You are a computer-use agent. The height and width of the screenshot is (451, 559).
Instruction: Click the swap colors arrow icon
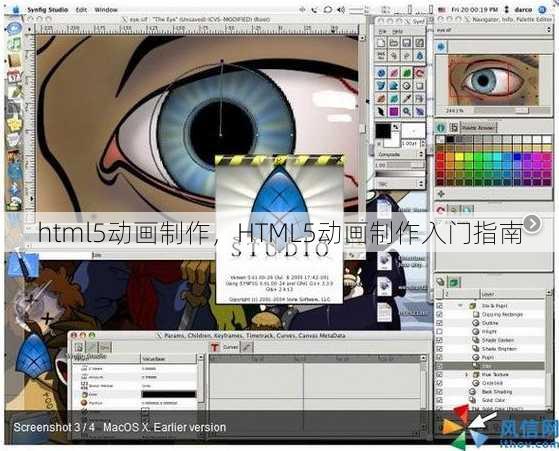[395, 127]
